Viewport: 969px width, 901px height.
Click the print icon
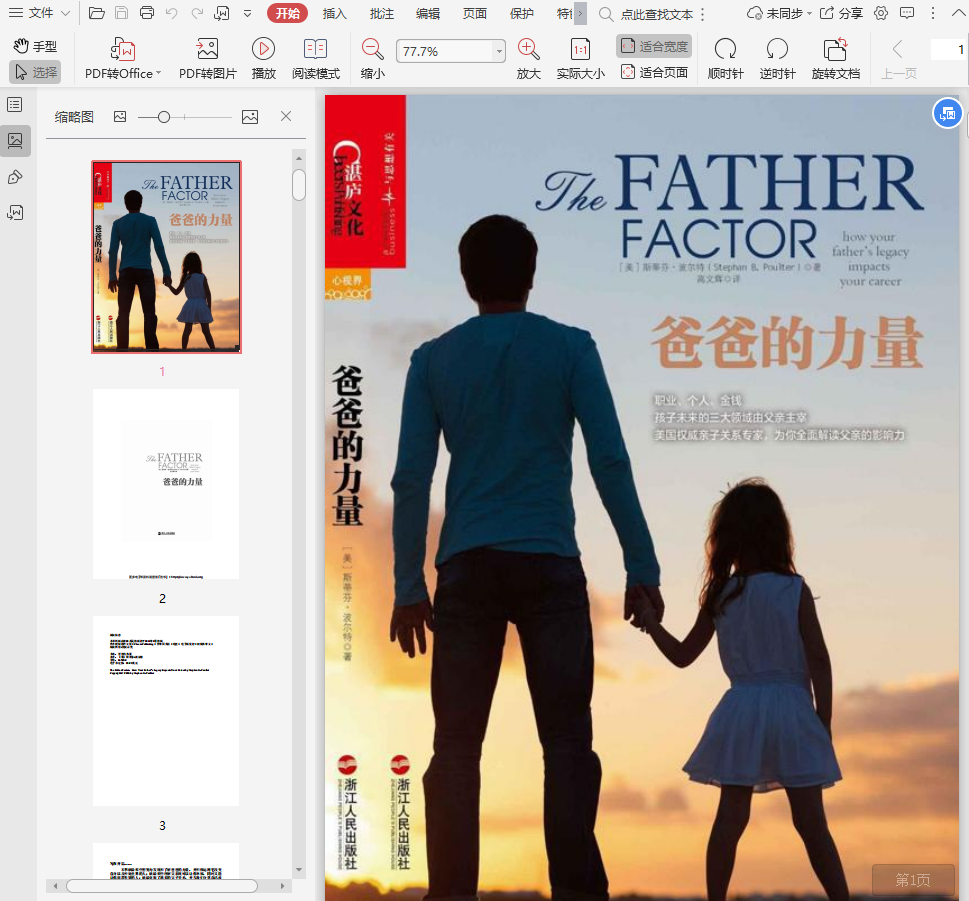click(x=147, y=13)
